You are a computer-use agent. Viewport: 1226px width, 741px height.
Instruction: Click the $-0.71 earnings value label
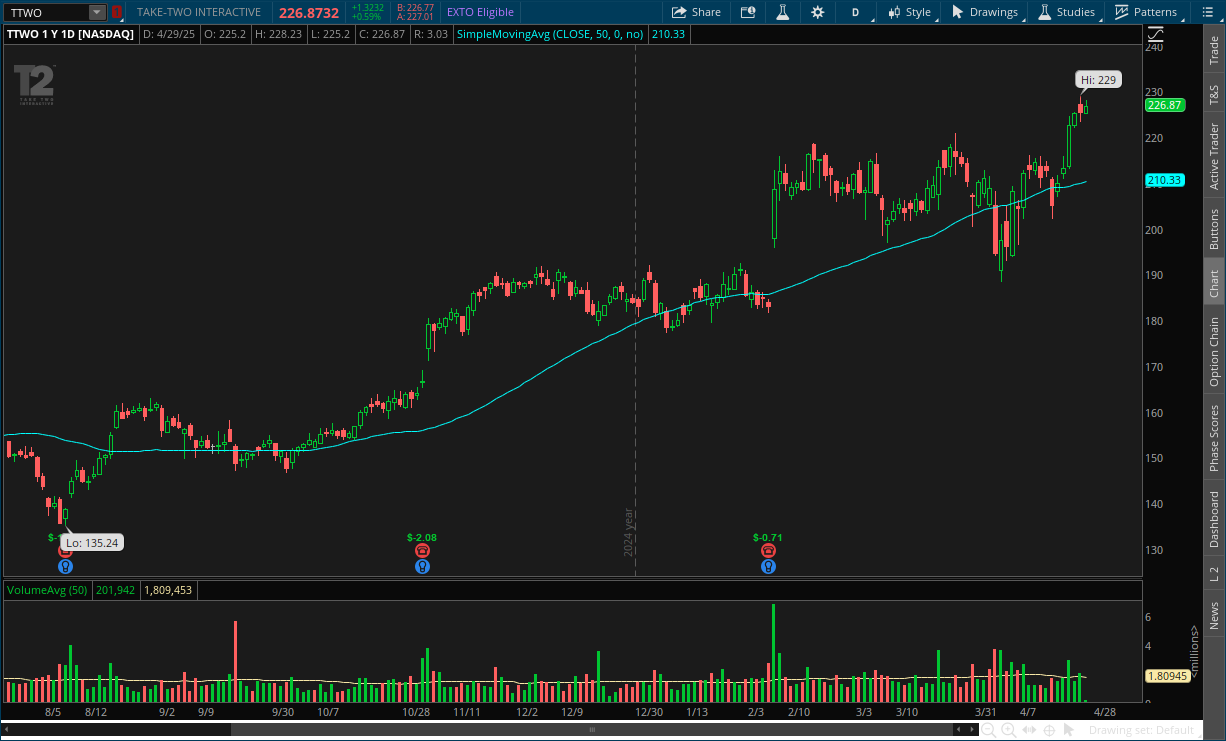pos(768,537)
